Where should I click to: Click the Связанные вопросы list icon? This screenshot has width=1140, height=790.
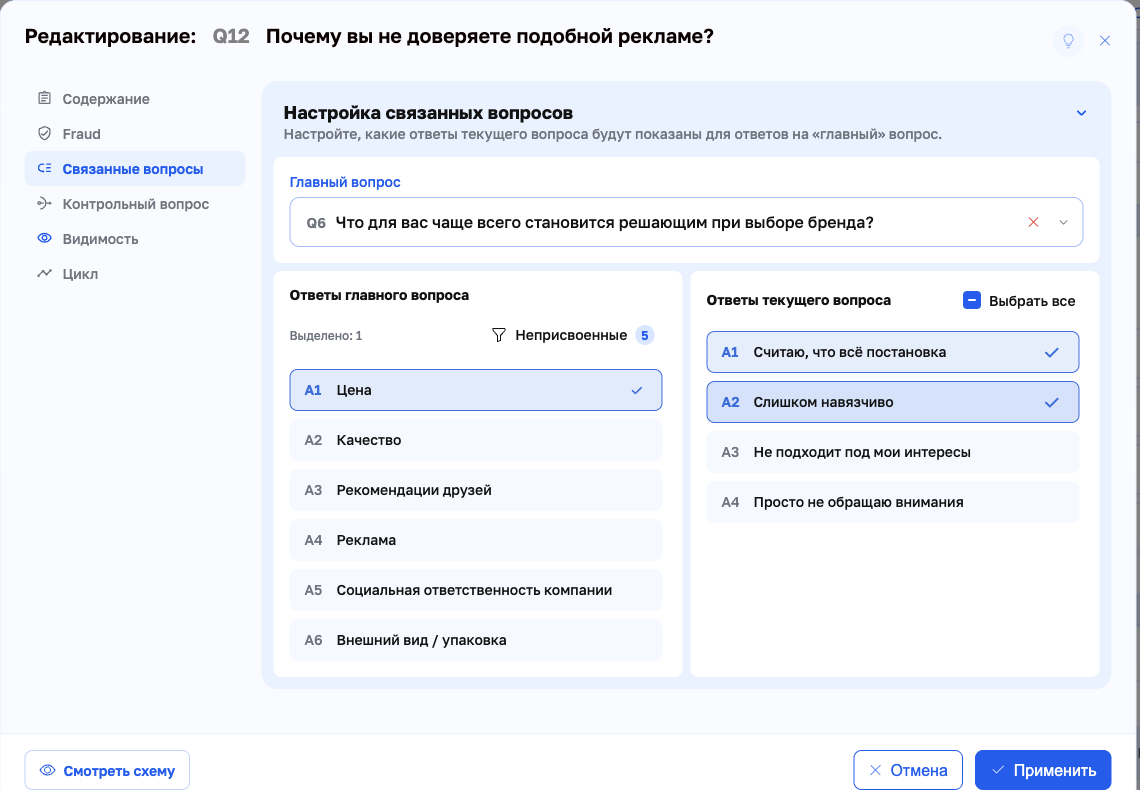(x=44, y=169)
